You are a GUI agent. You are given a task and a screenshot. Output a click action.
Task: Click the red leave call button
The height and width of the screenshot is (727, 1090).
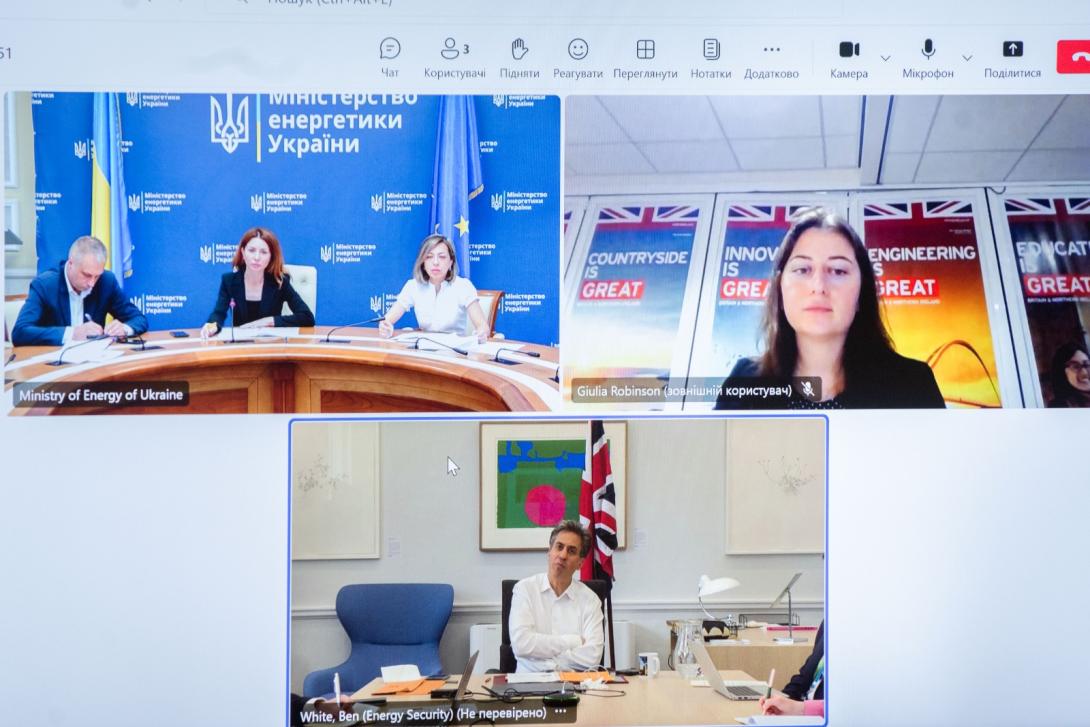pos(1074,56)
